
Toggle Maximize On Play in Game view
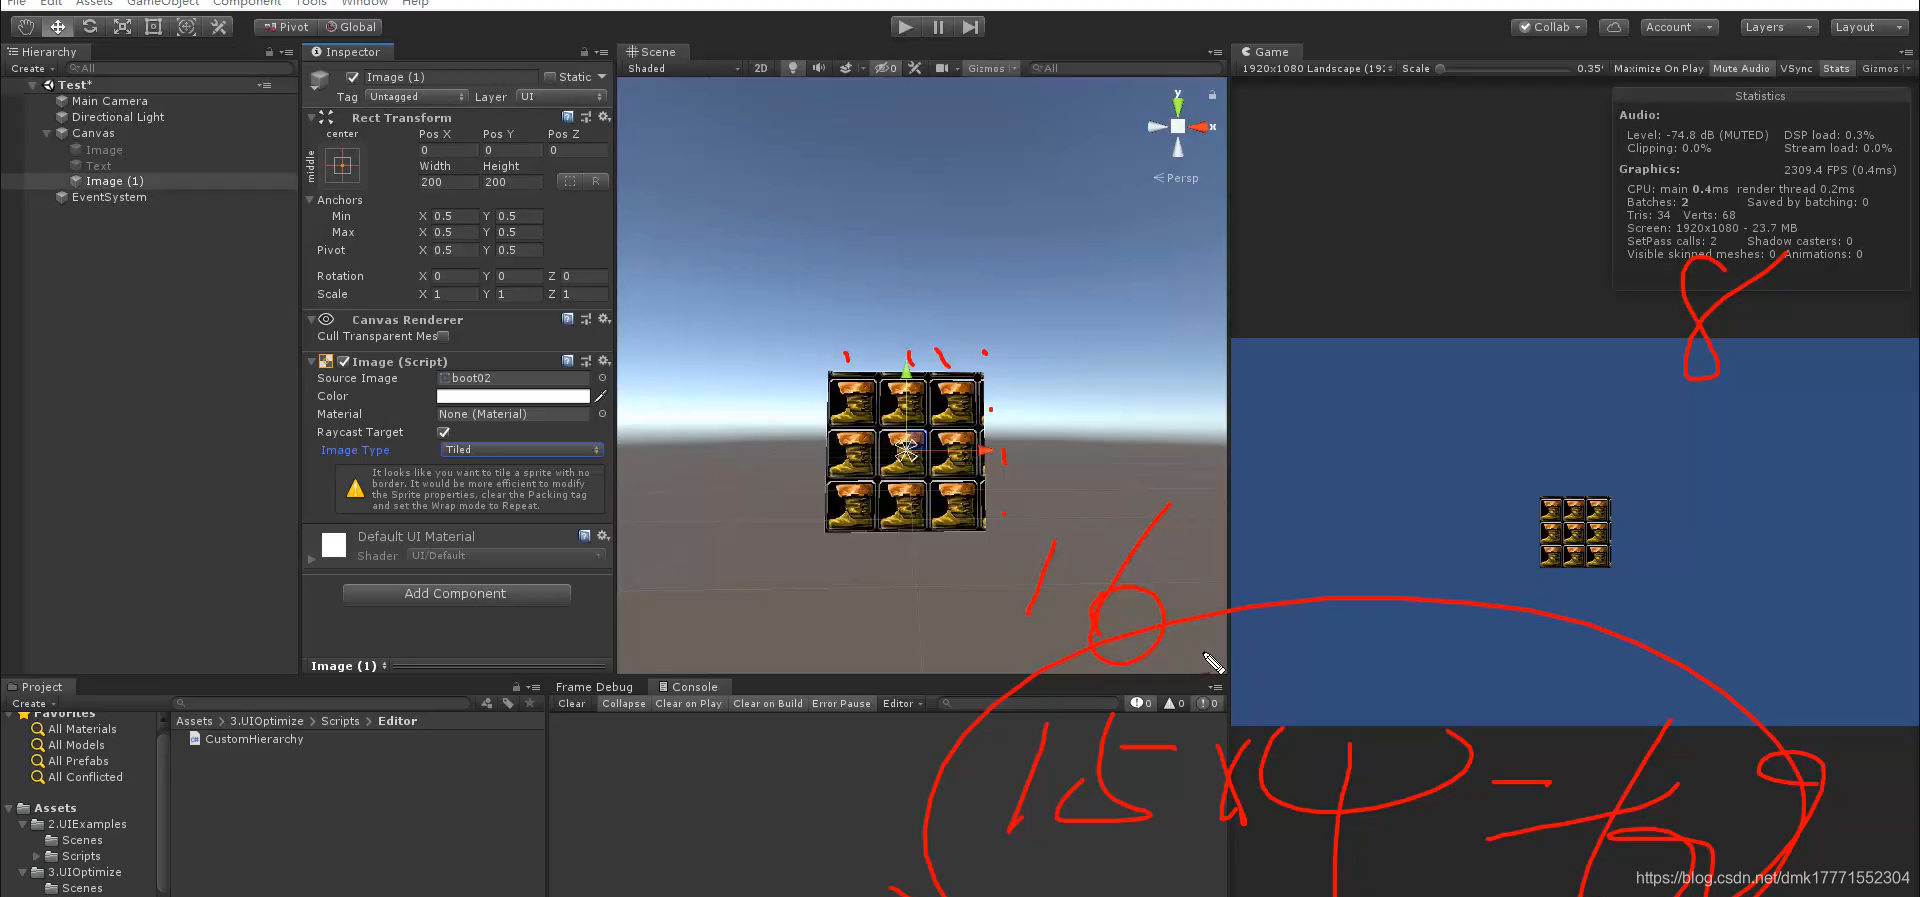click(1658, 68)
